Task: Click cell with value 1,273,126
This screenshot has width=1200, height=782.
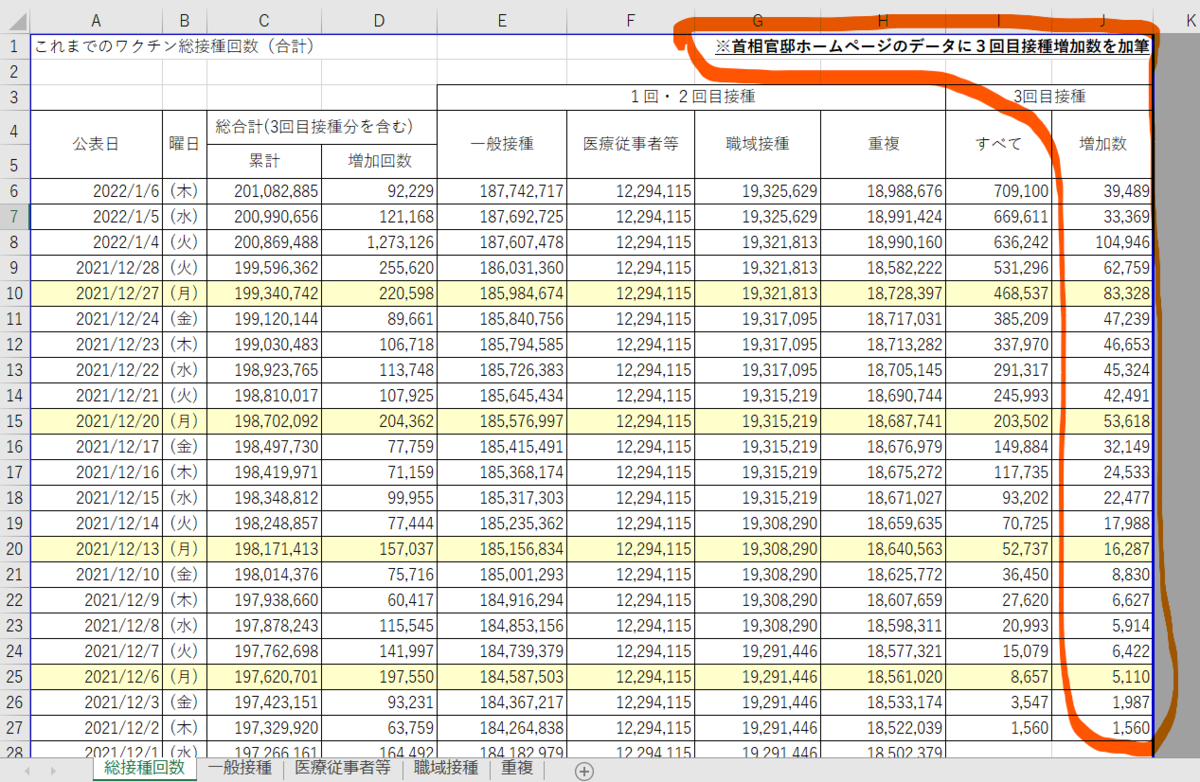Action: click(x=378, y=242)
